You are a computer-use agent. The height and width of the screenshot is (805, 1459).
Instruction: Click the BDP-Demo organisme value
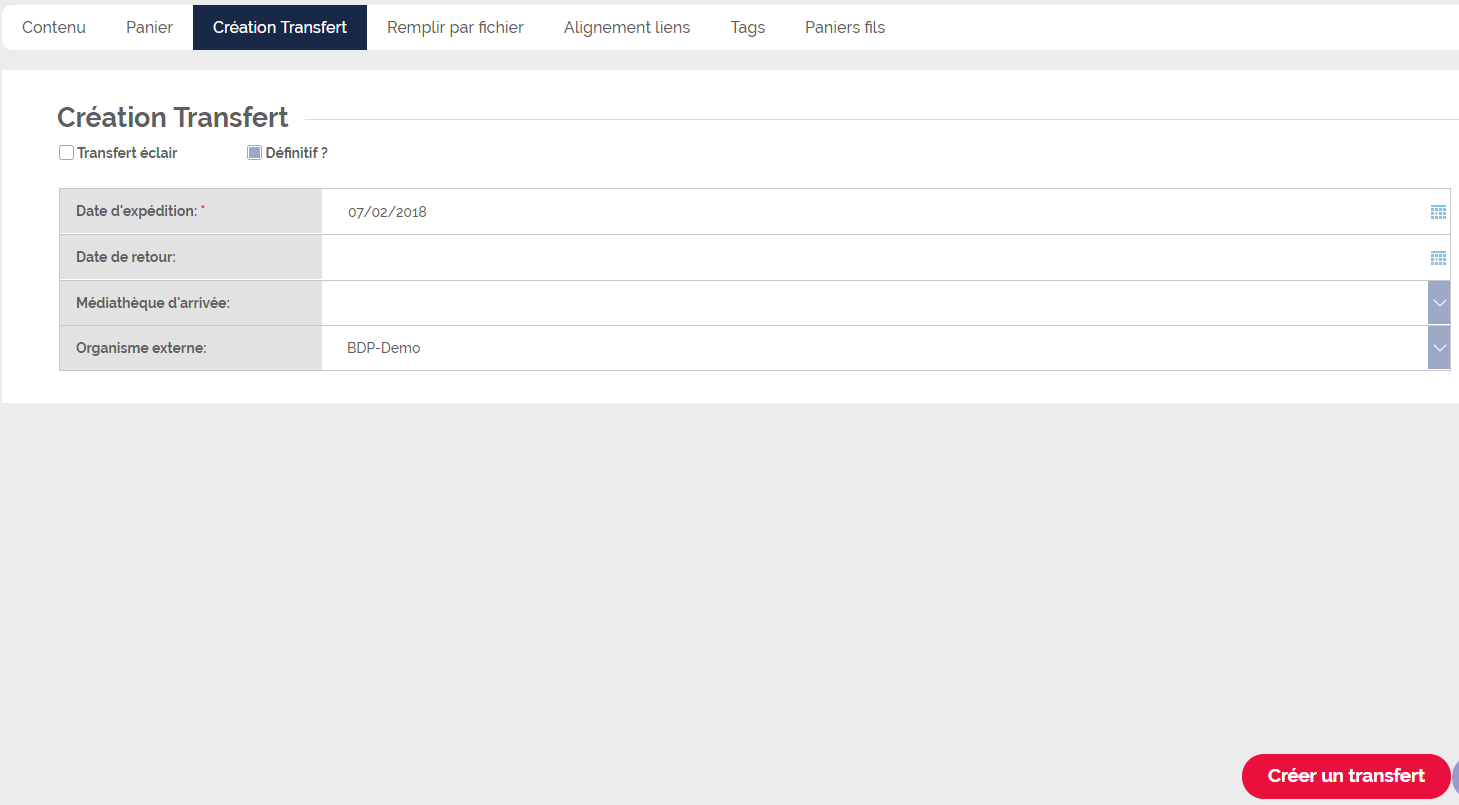coord(384,348)
